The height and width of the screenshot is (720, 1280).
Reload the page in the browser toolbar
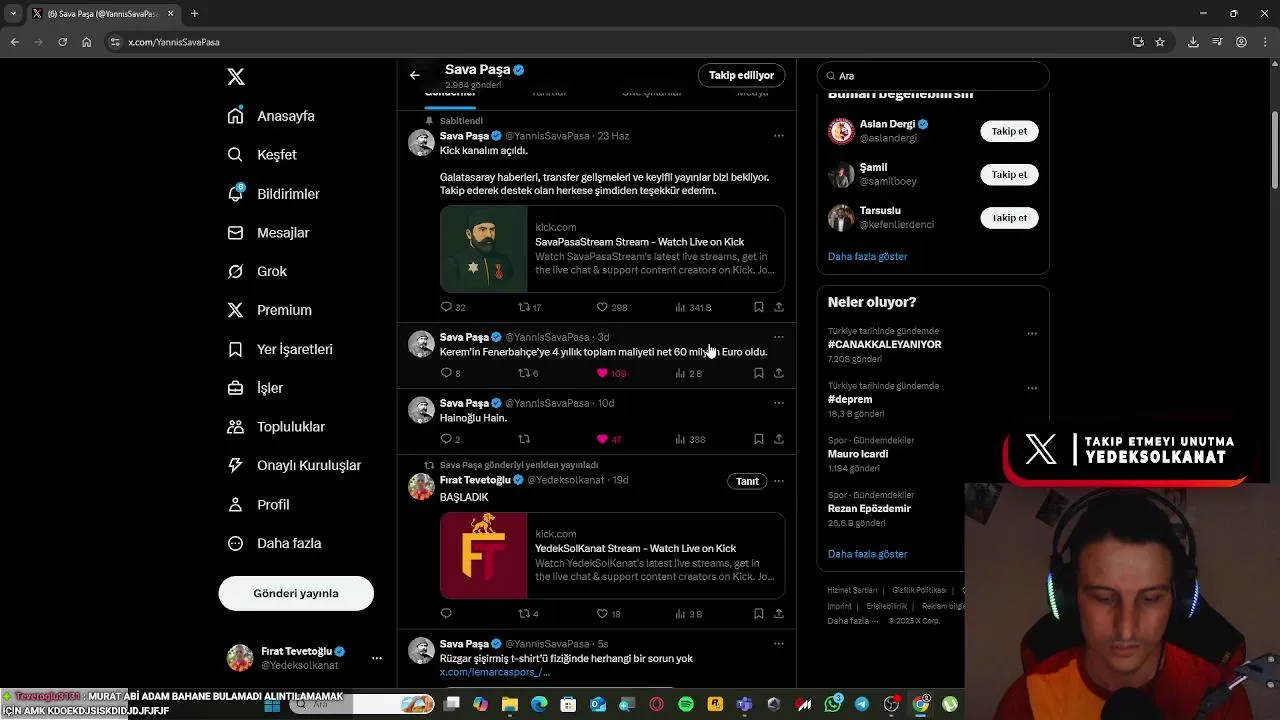point(62,42)
